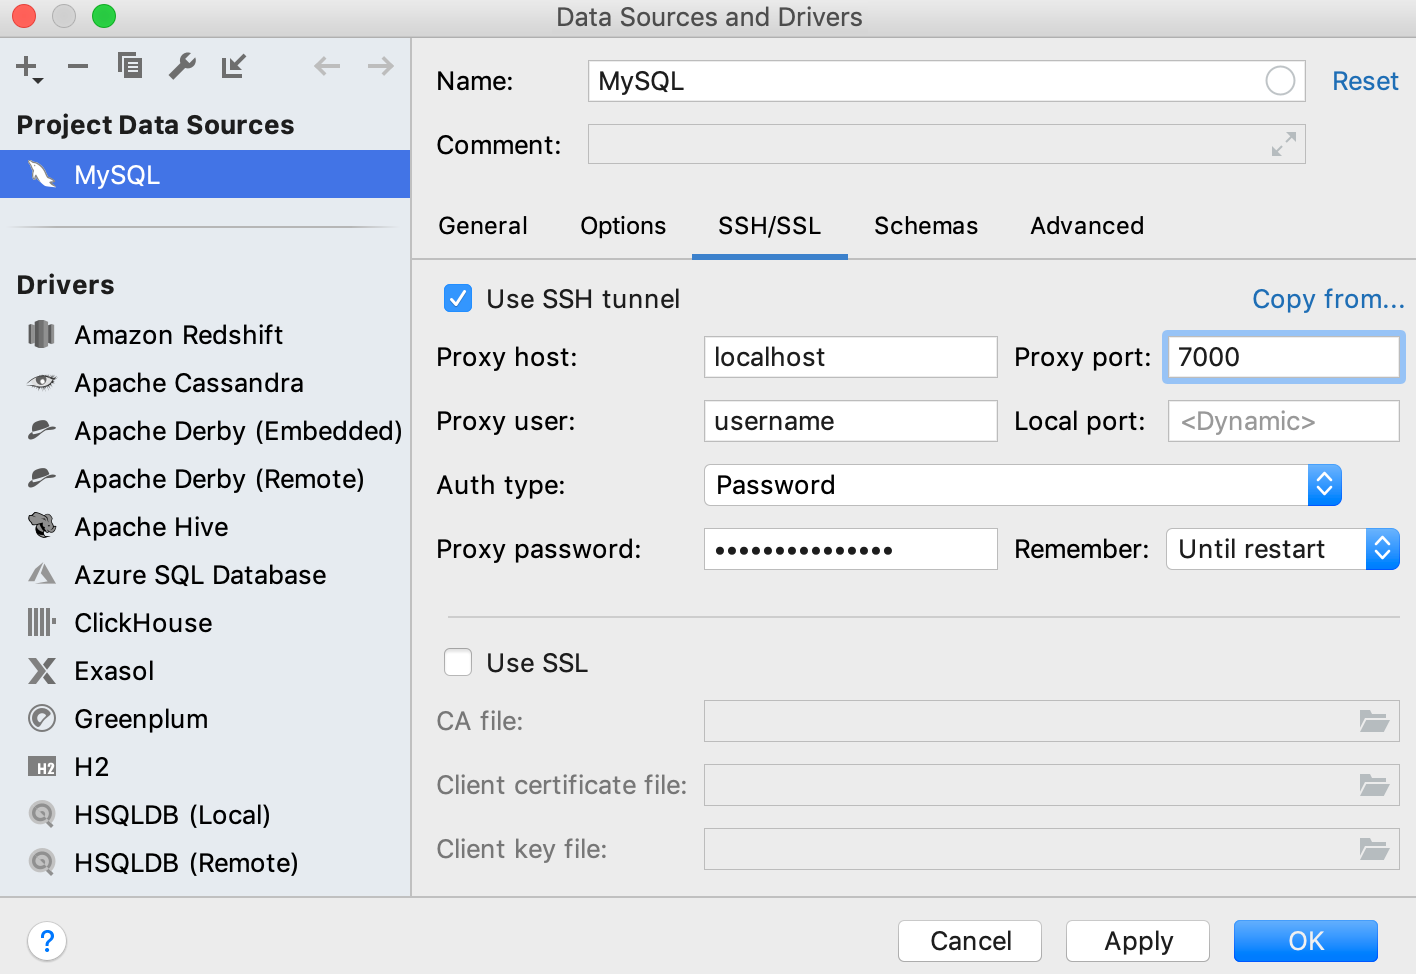Image resolution: width=1416 pixels, height=974 pixels.
Task: Click the H2 driver icon
Action: [42, 767]
